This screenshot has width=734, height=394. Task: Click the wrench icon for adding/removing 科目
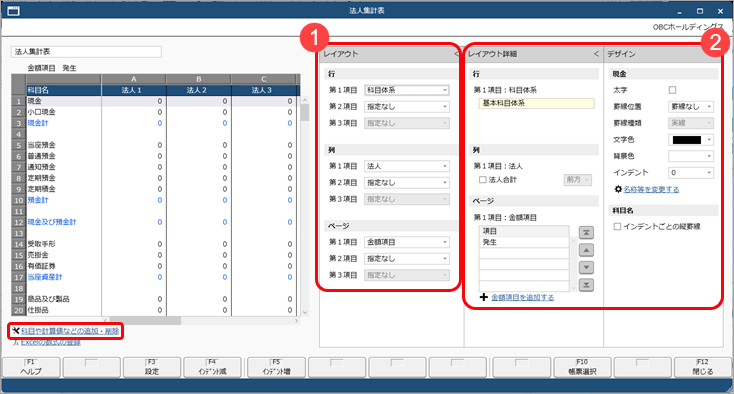15,331
